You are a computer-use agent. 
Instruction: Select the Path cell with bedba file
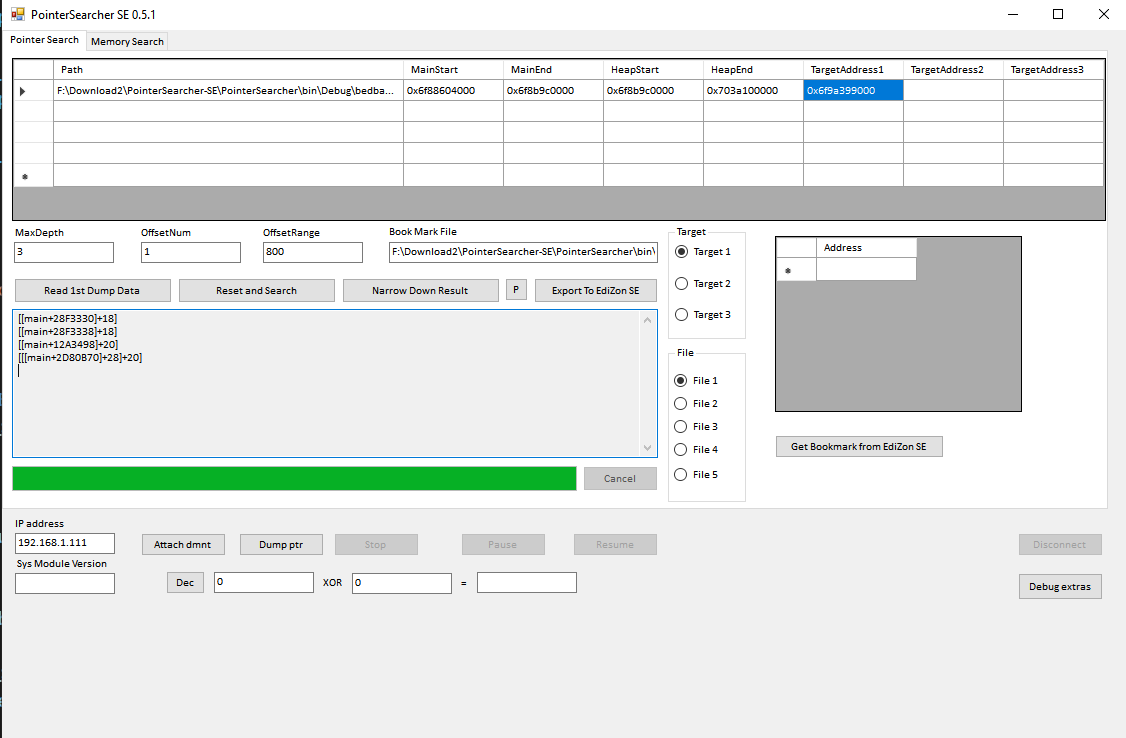(228, 90)
